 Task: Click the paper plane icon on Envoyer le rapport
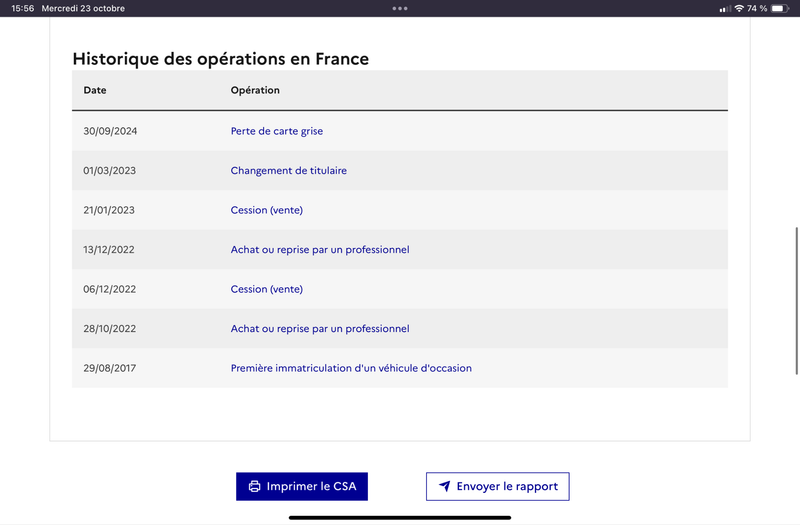point(445,486)
